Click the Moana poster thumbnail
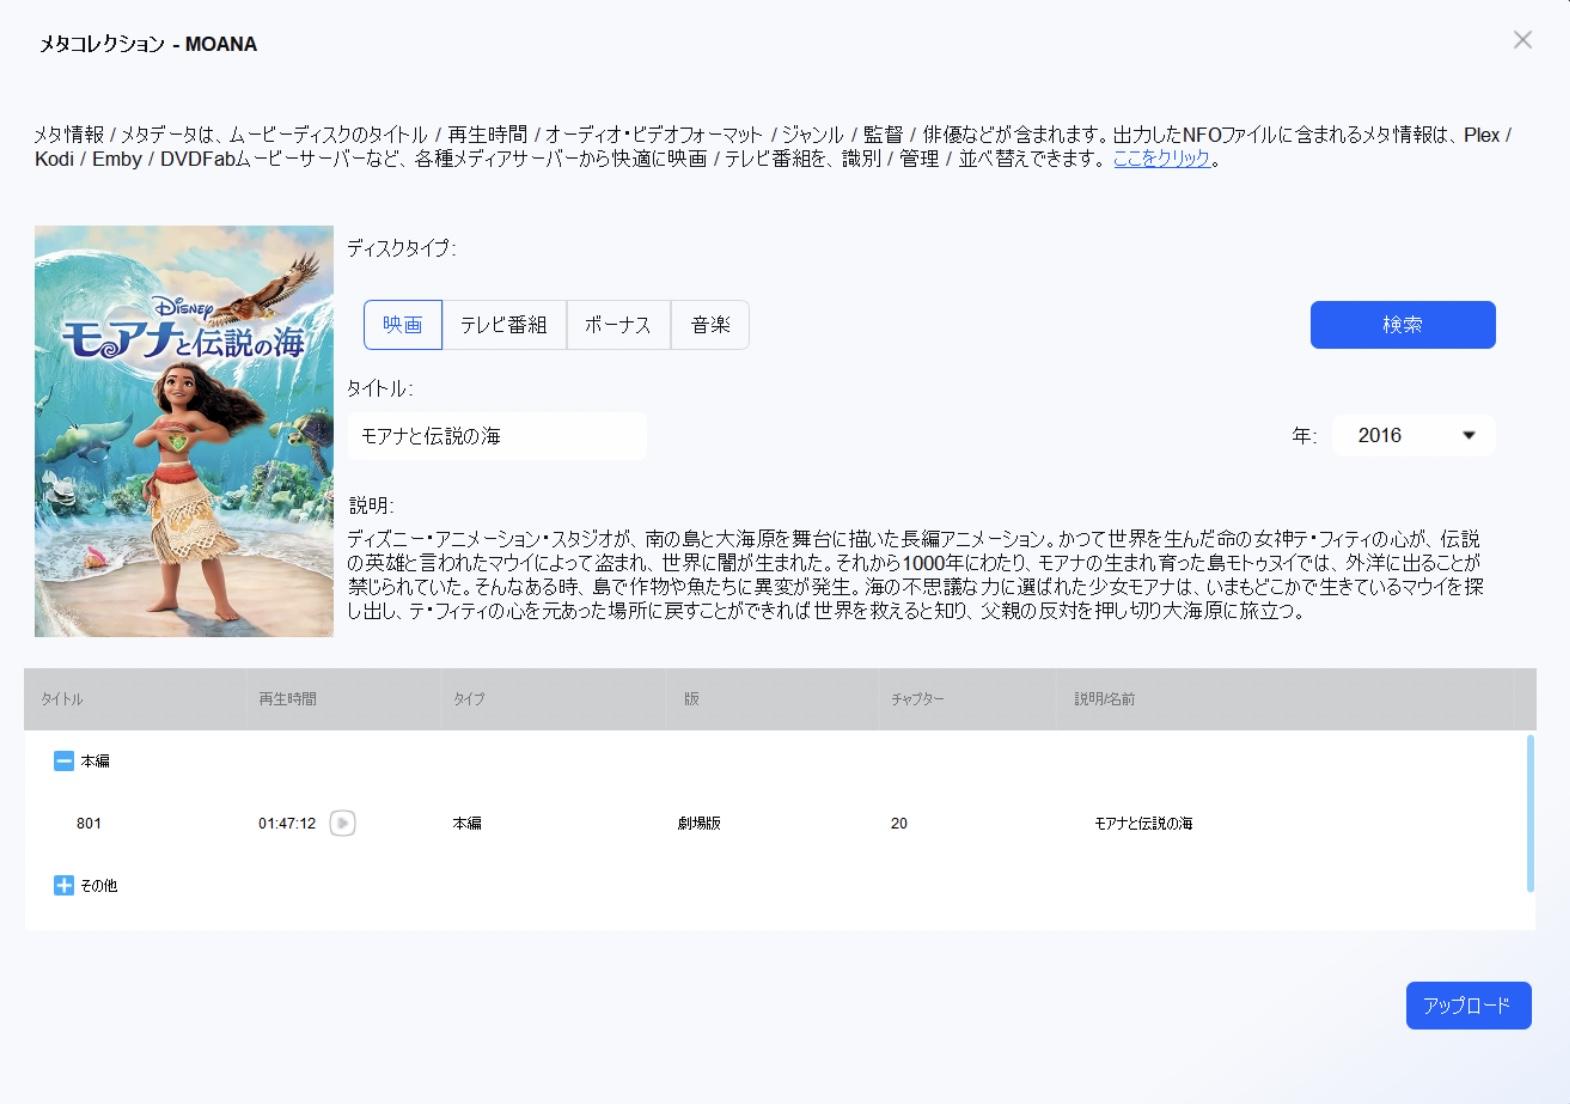This screenshot has width=1570, height=1104. point(184,431)
